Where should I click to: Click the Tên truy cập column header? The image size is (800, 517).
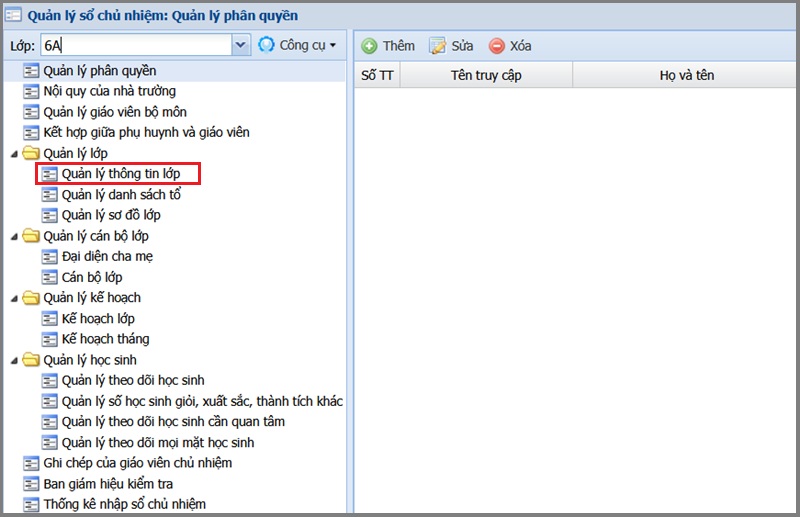(486, 75)
